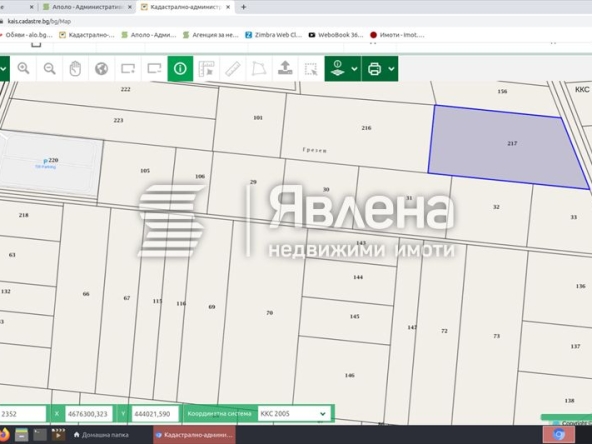
Task: Expand the print options dropdown arrow
Action: tap(392, 69)
